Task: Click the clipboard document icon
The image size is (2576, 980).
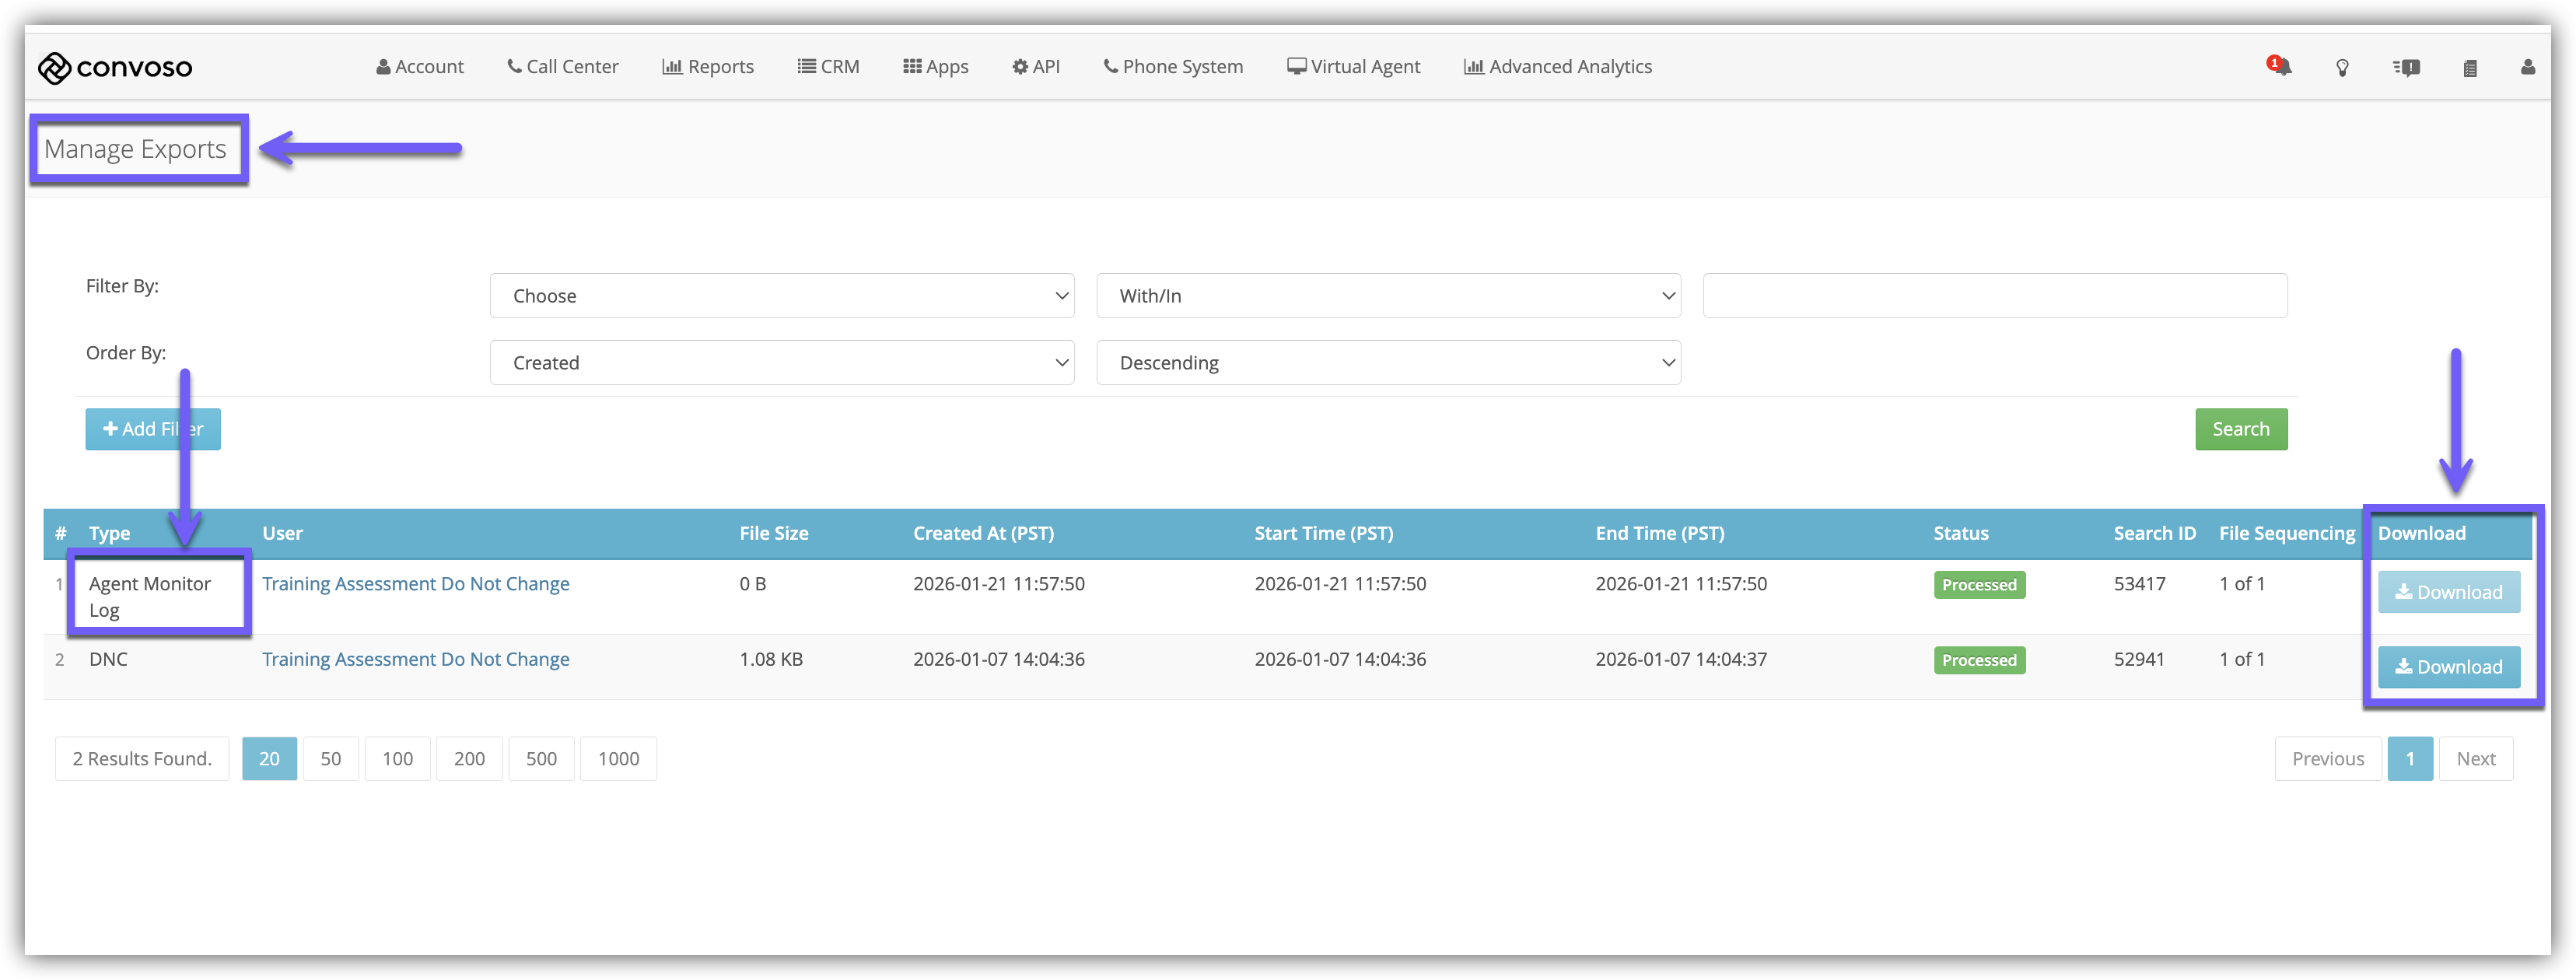Action: pos(2469,67)
